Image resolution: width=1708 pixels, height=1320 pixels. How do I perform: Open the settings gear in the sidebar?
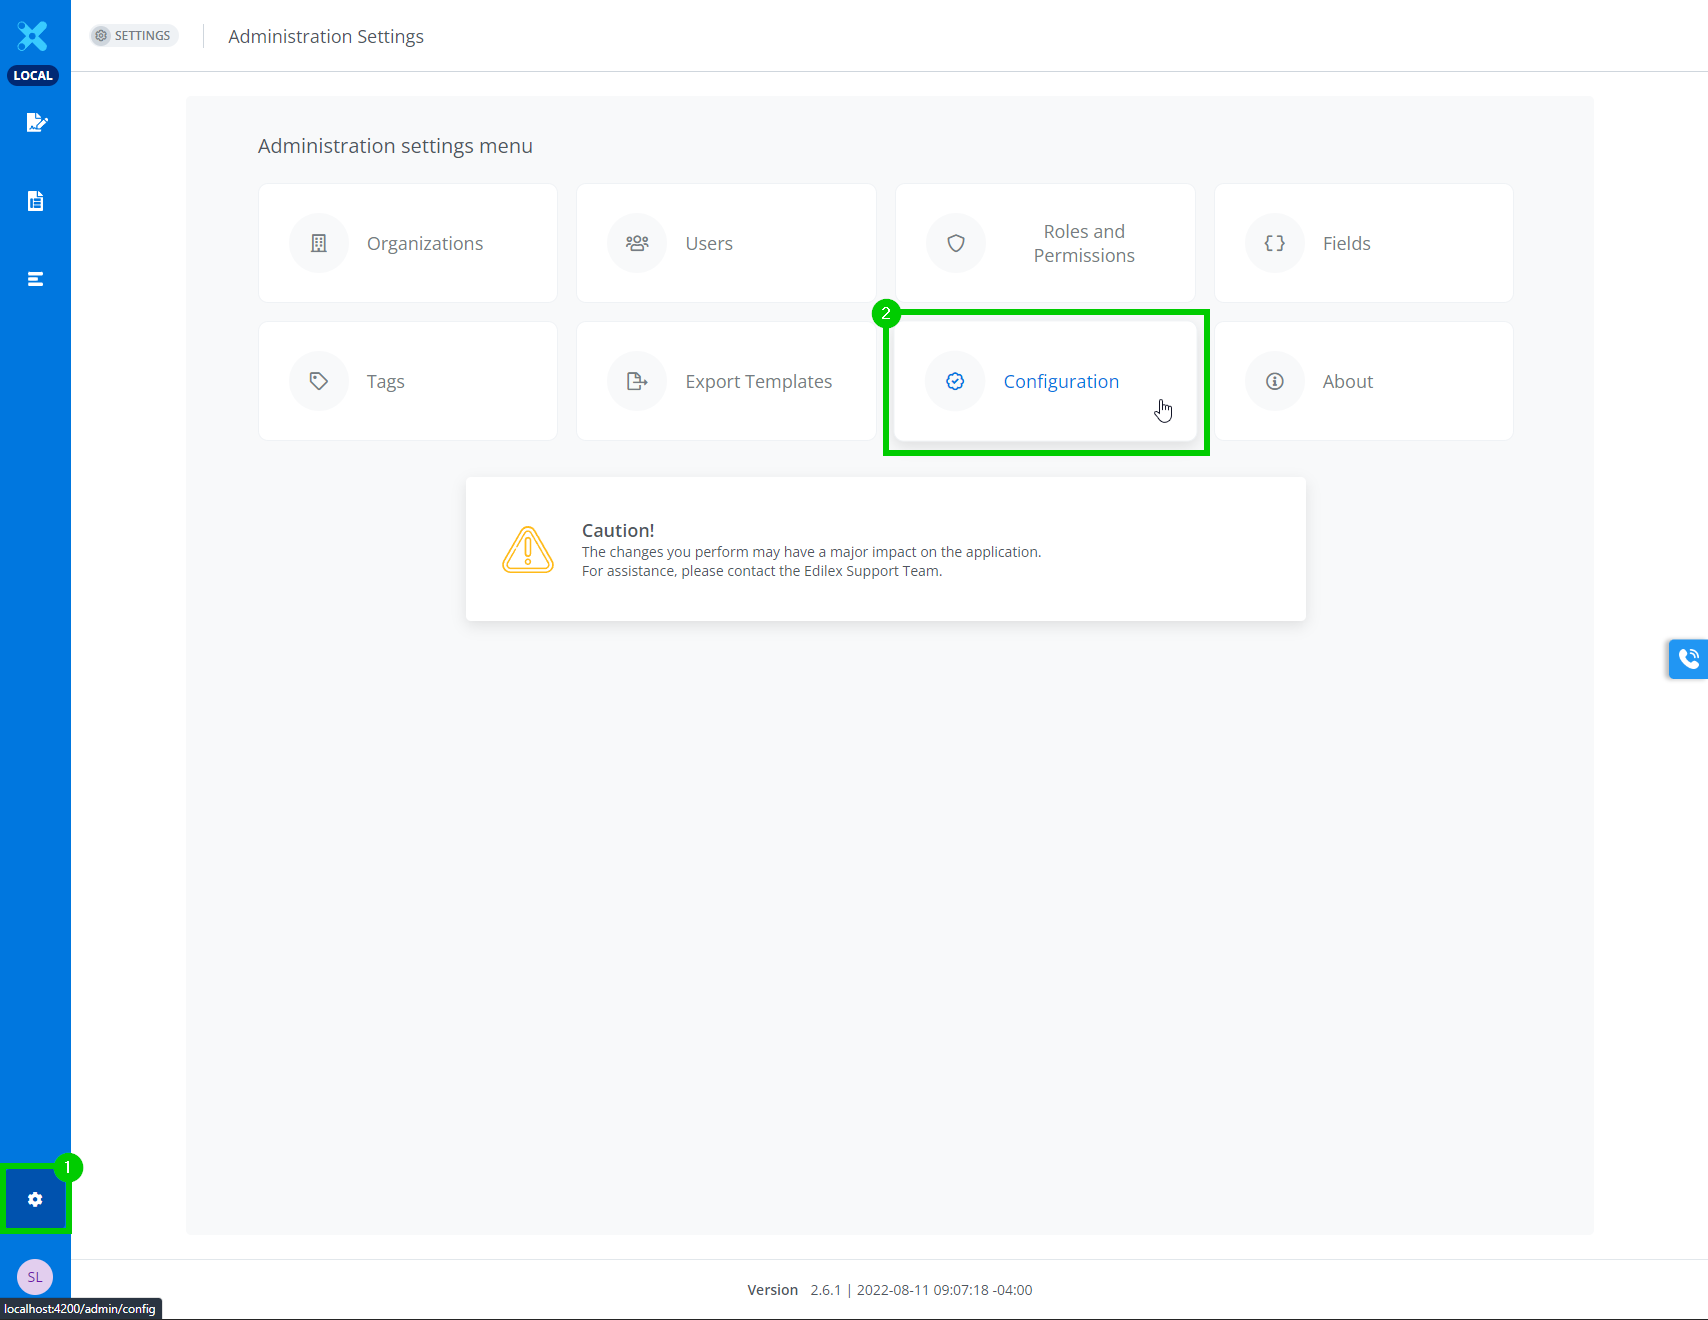pyautogui.click(x=35, y=1199)
